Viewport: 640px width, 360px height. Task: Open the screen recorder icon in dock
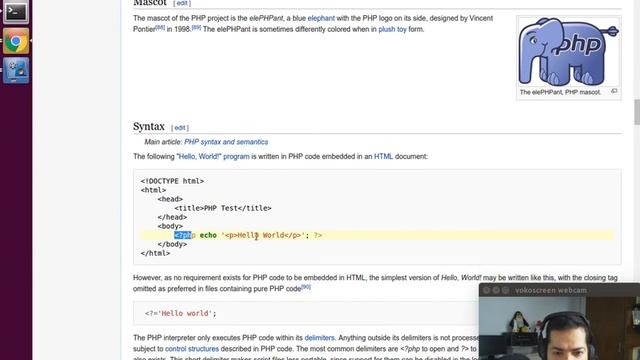coord(16,70)
